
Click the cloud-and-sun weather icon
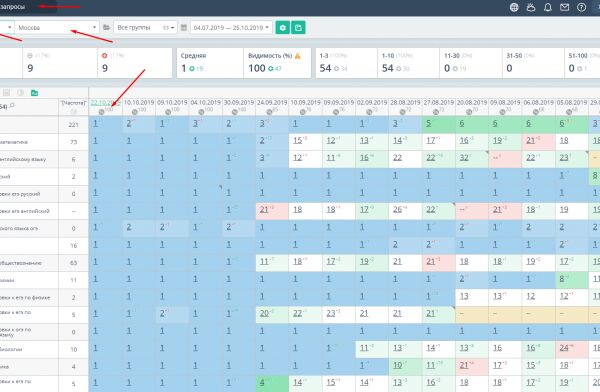coord(531,7)
